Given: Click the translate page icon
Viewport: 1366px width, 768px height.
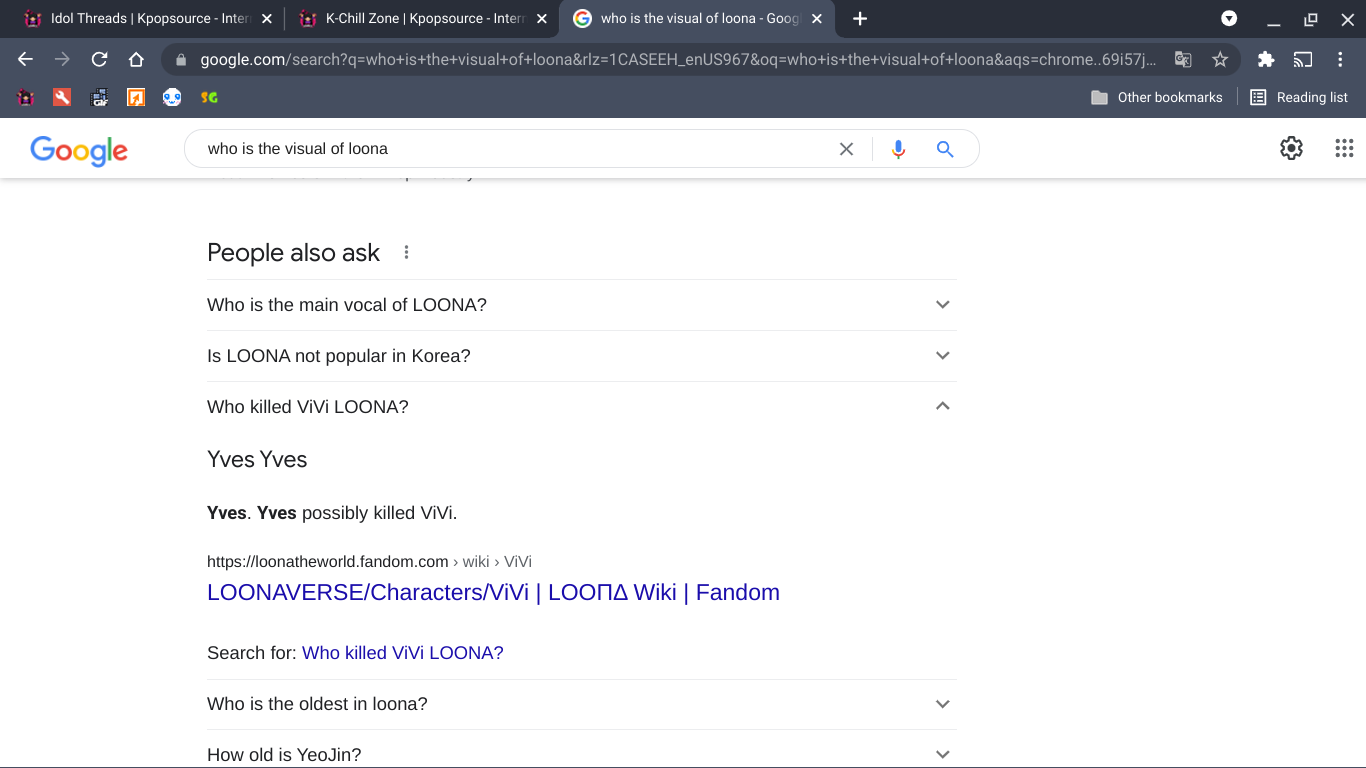Looking at the screenshot, I should pyautogui.click(x=1183, y=60).
